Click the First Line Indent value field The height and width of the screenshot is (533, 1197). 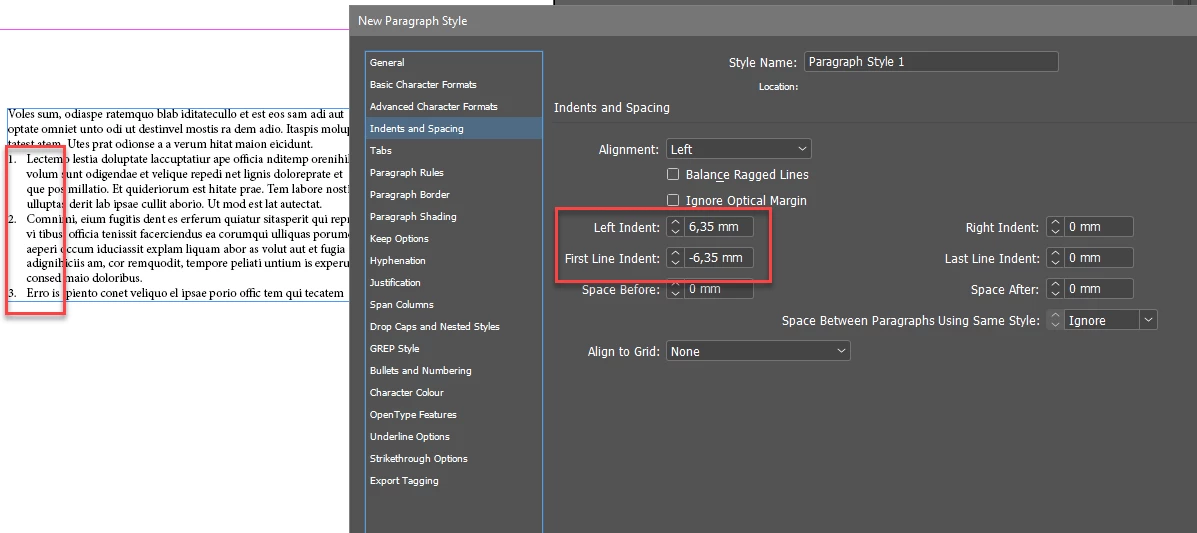pos(719,258)
